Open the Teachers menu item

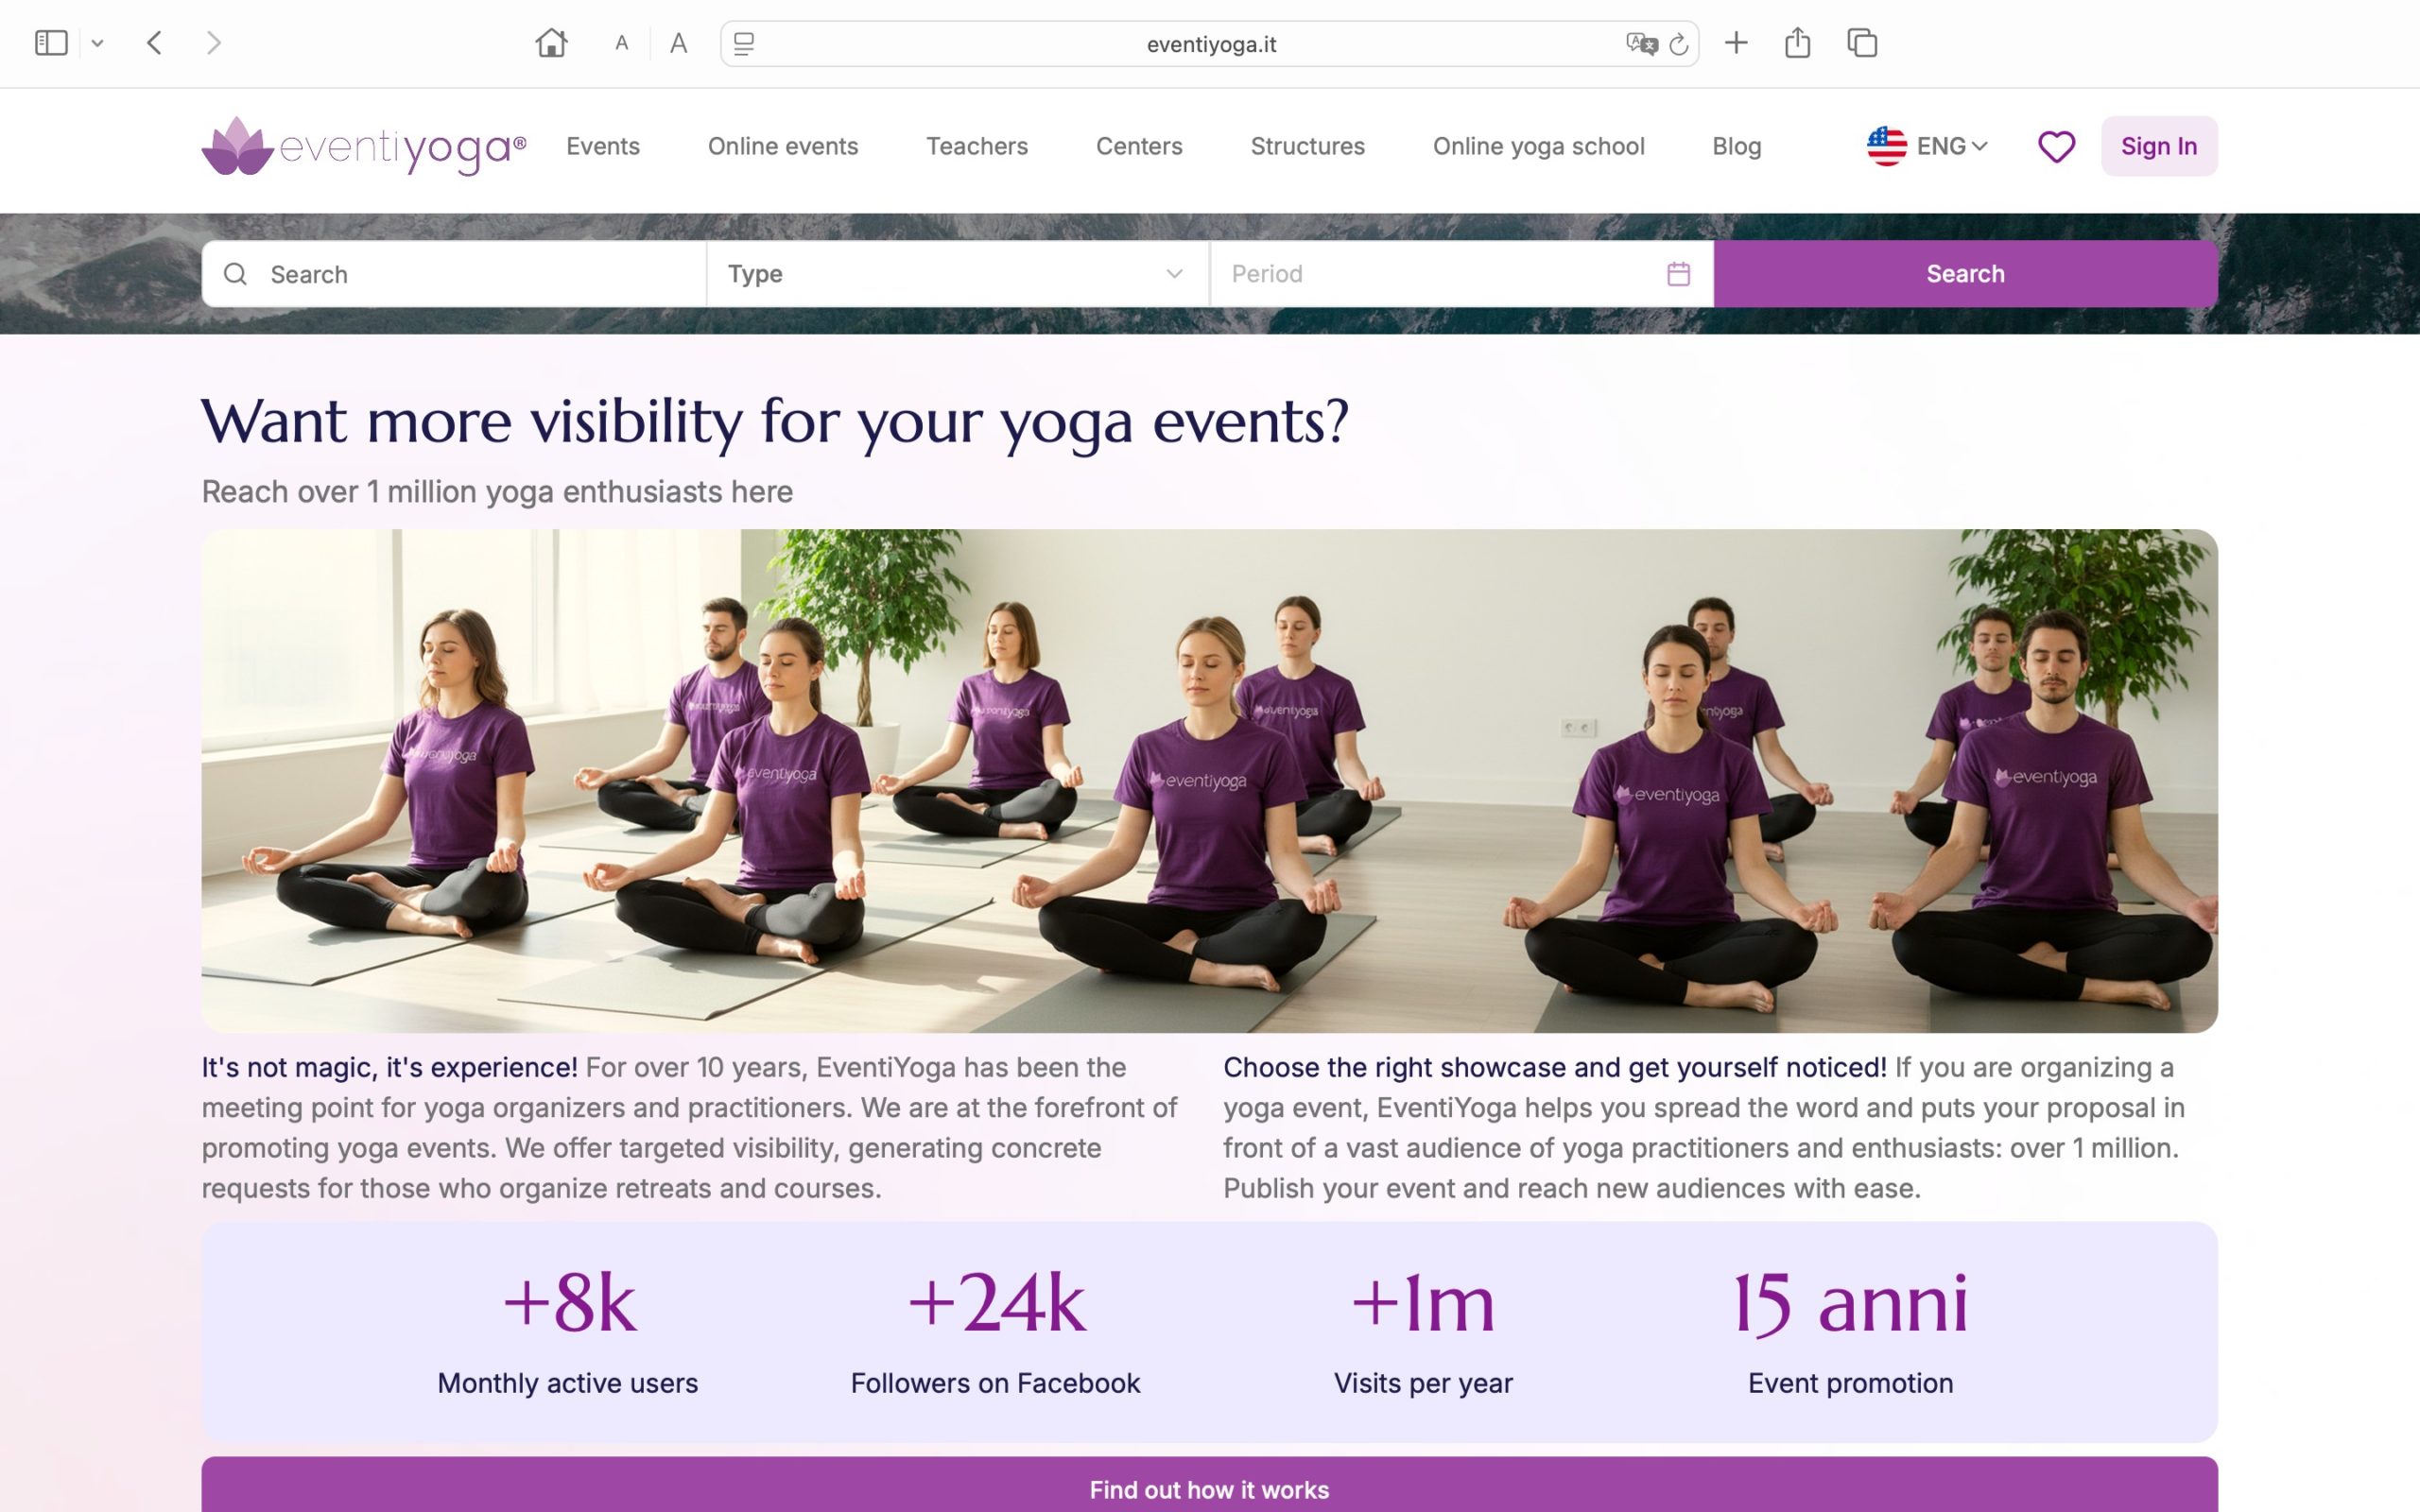(x=976, y=147)
